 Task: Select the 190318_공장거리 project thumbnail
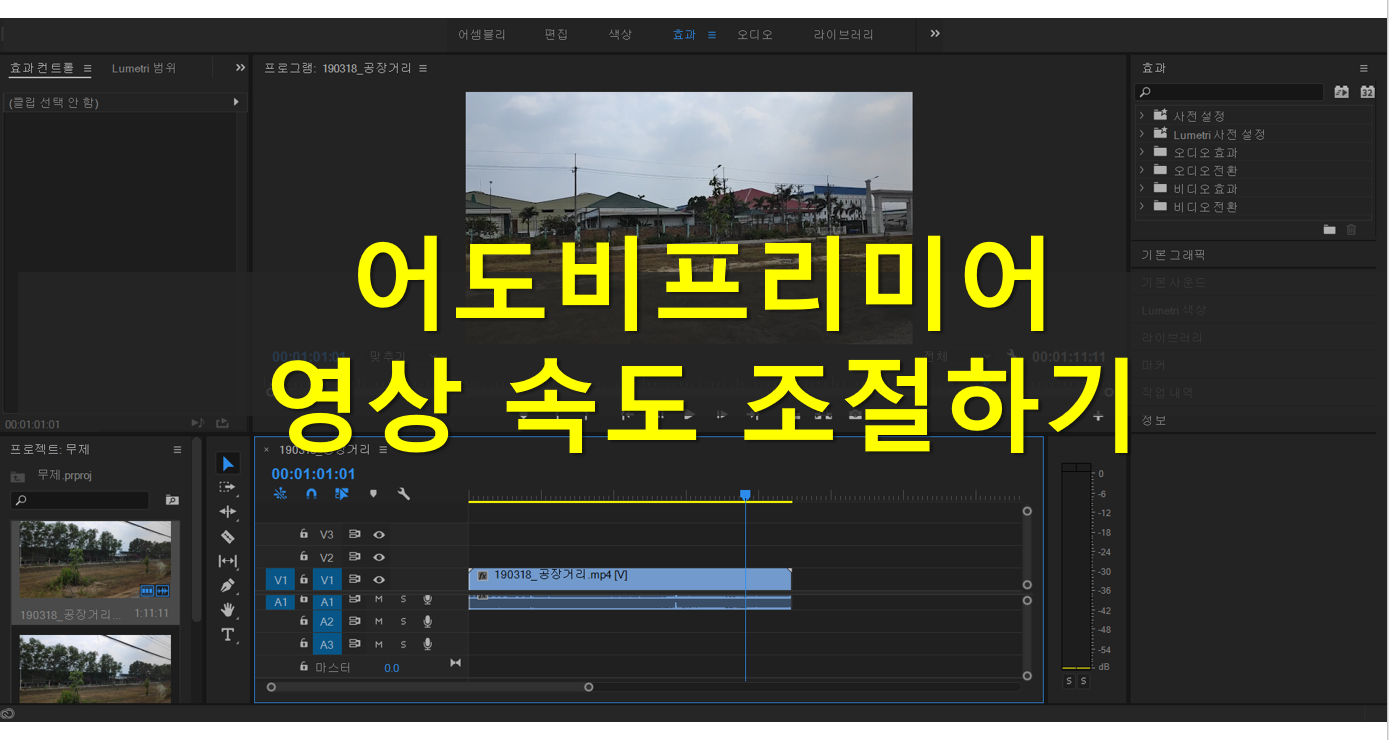click(96, 560)
